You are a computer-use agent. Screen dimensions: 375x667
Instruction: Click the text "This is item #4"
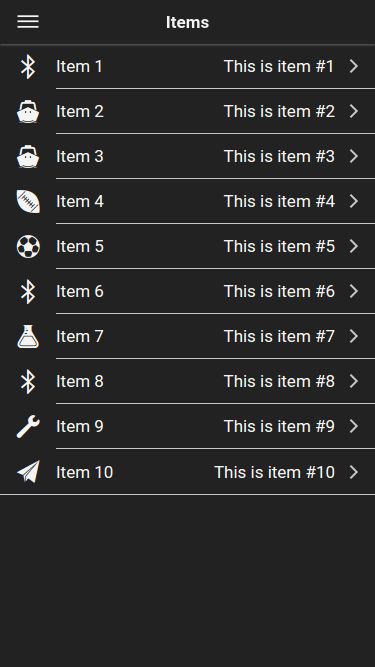coord(279,202)
